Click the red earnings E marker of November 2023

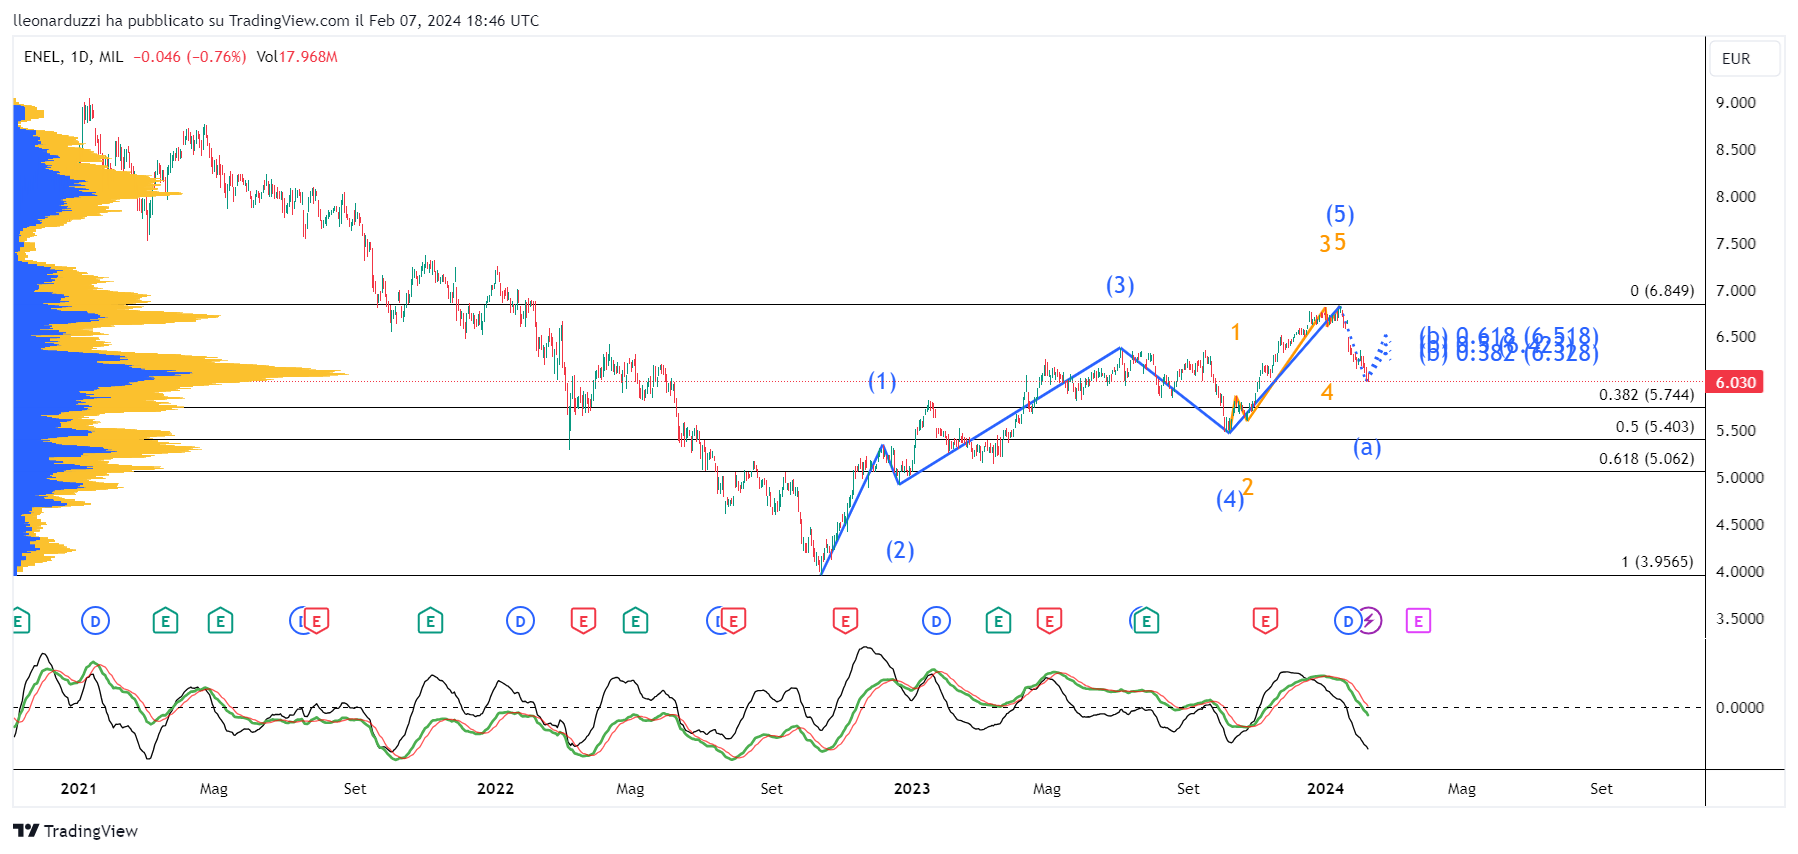(x=1265, y=621)
